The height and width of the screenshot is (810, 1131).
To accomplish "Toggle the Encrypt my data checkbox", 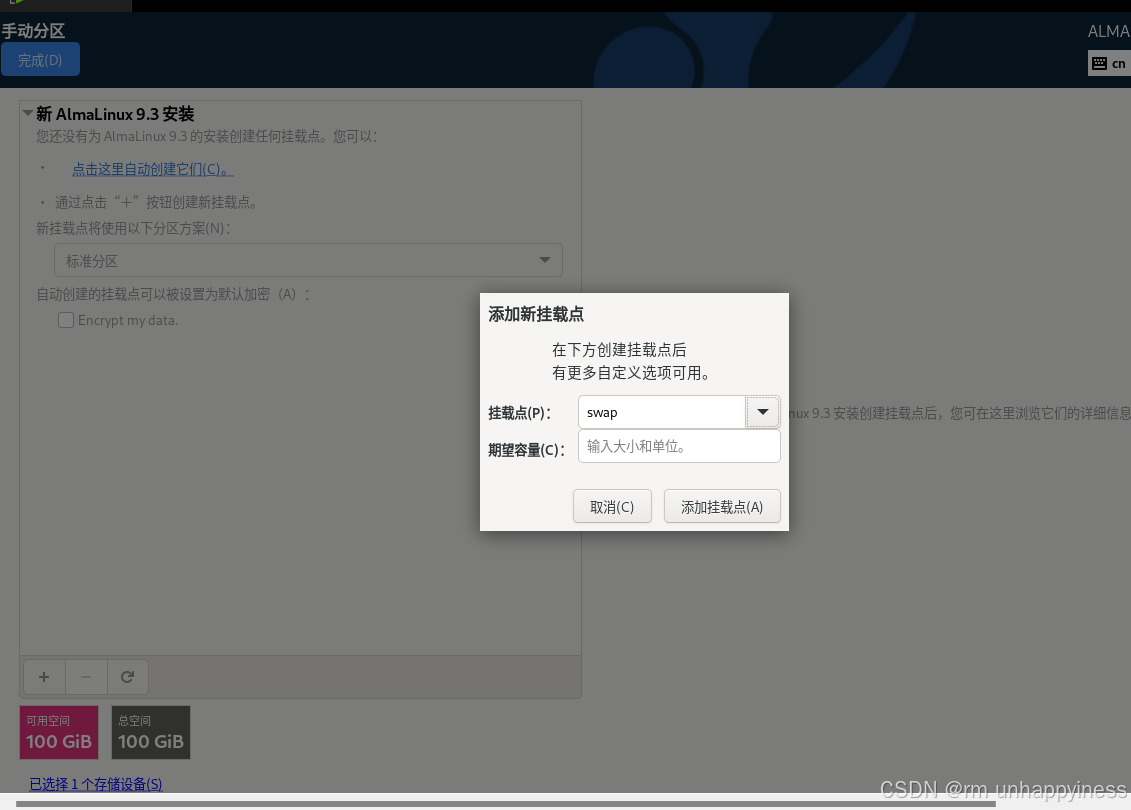I will [66, 320].
